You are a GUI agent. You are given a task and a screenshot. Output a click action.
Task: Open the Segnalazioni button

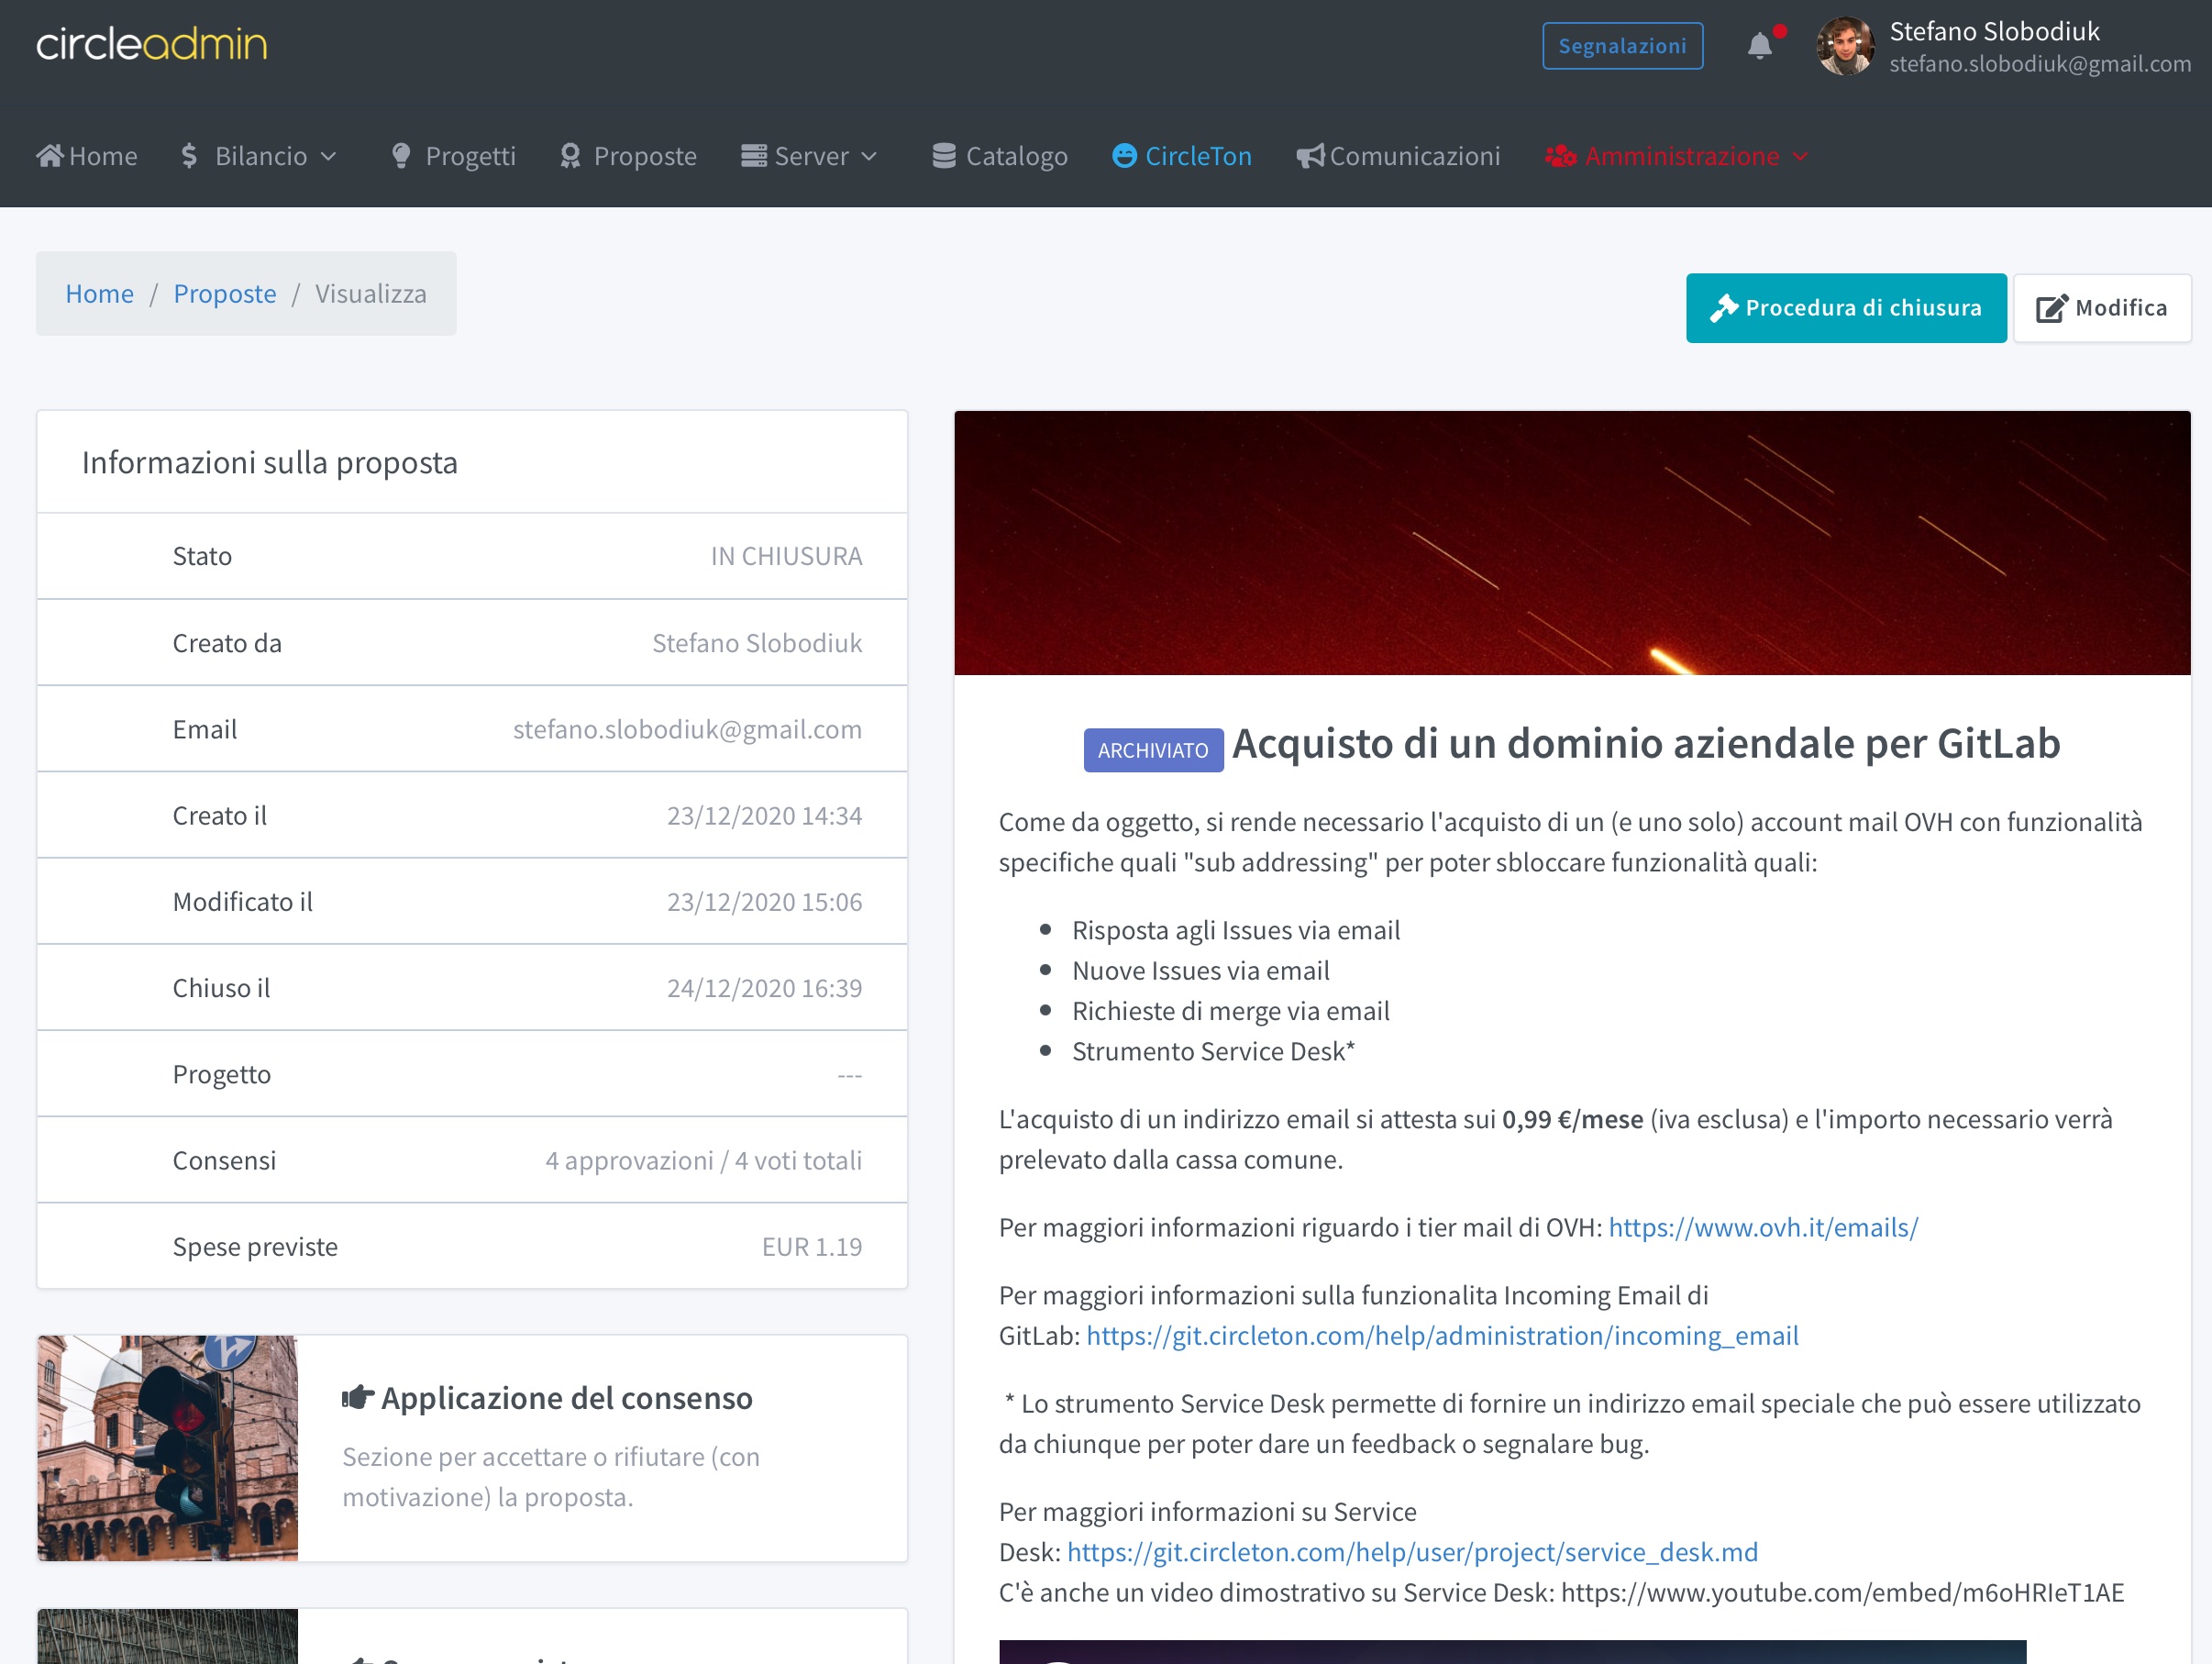click(x=1622, y=46)
